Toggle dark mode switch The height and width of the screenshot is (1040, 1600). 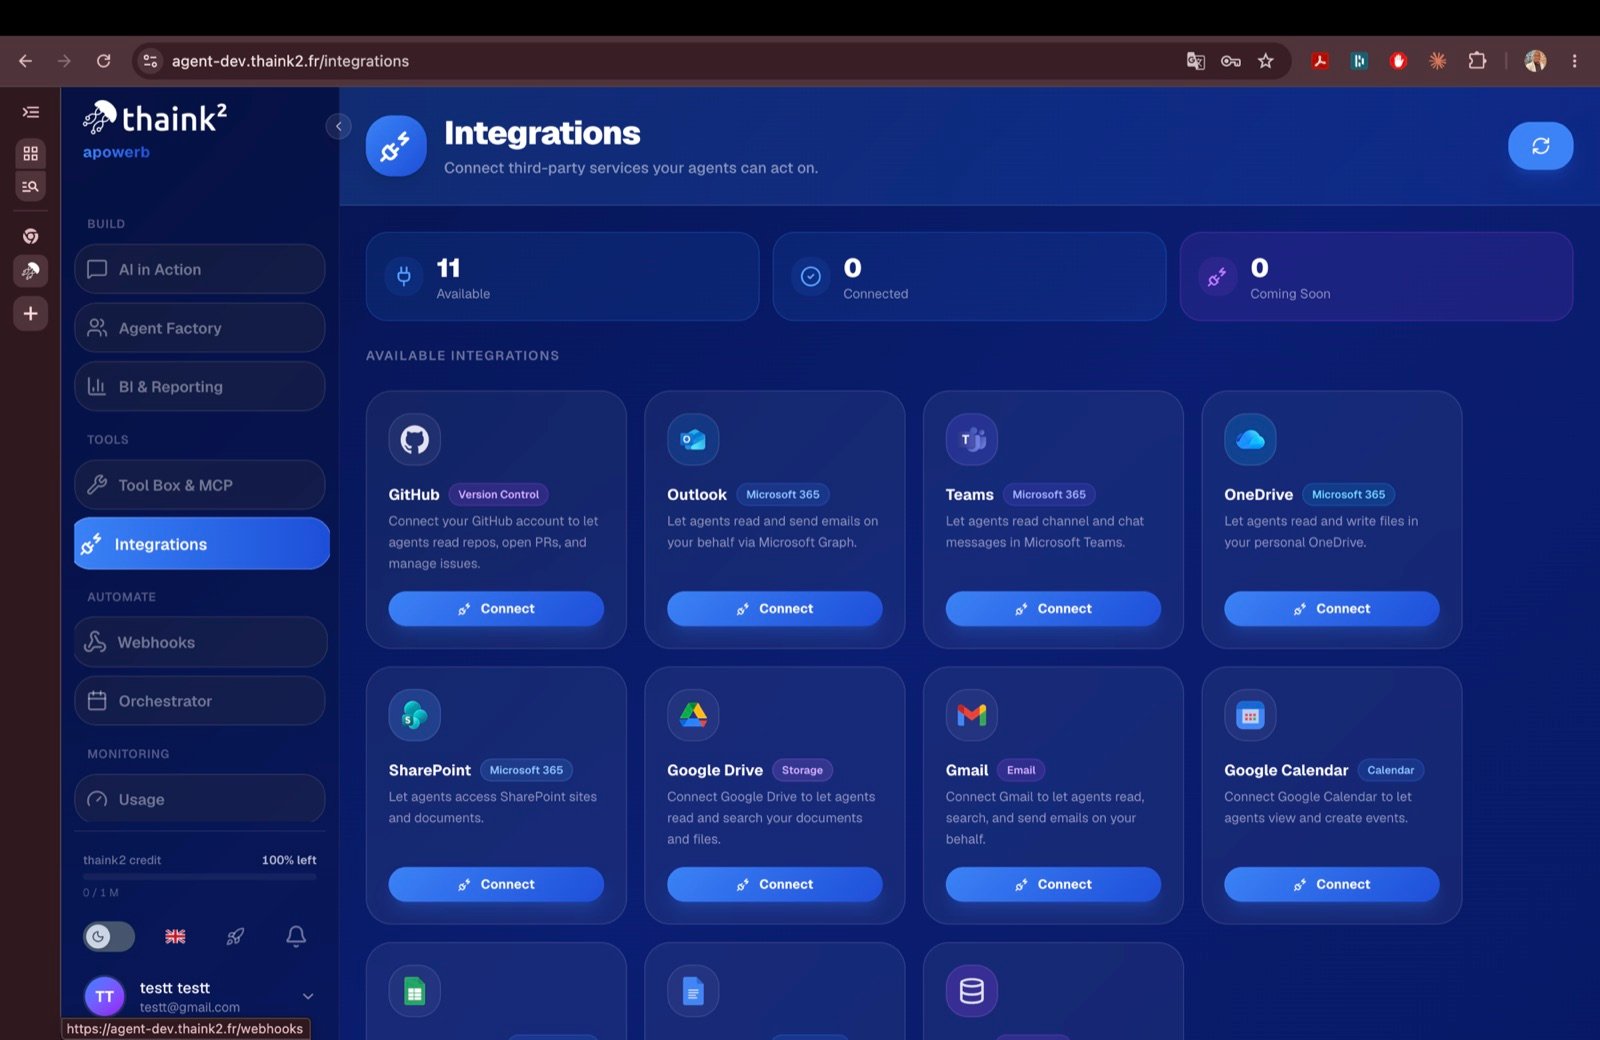coord(109,936)
